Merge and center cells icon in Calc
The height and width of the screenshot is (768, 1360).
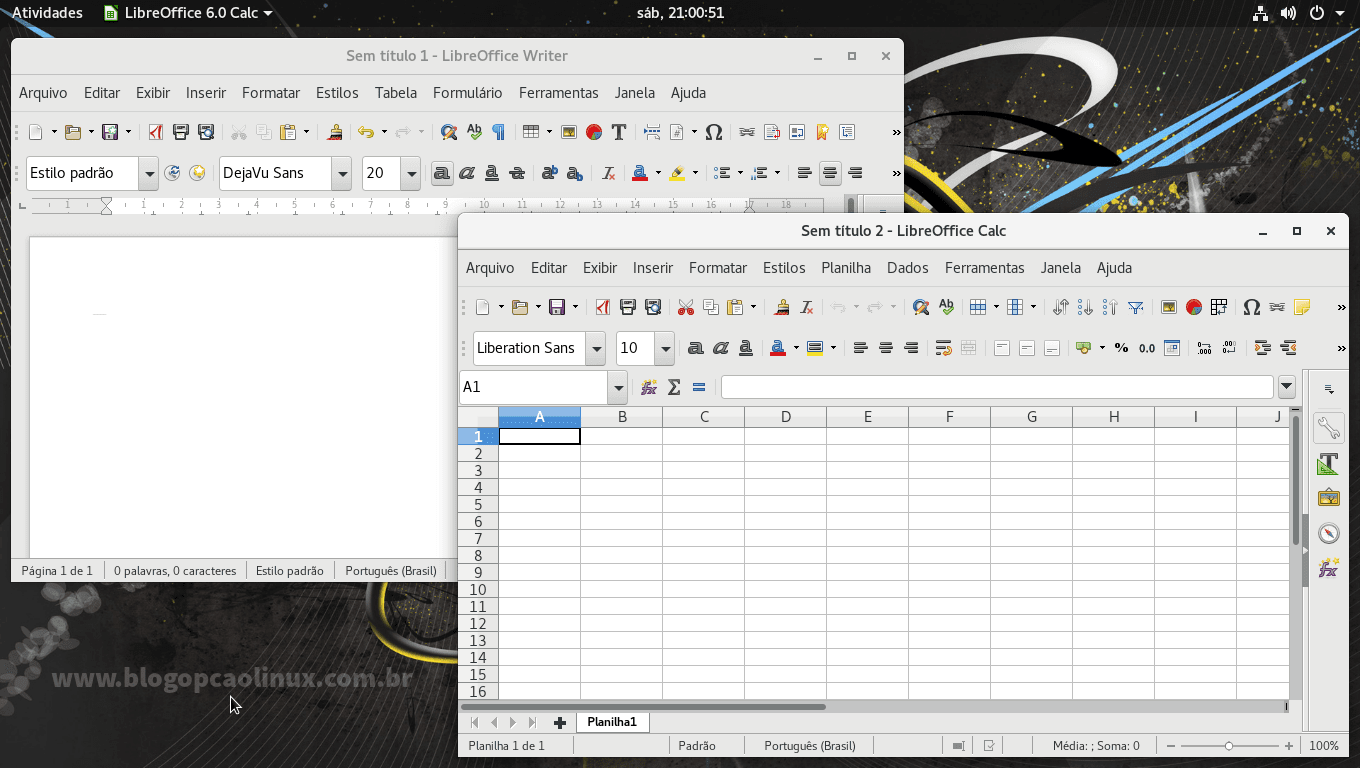click(x=968, y=348)
